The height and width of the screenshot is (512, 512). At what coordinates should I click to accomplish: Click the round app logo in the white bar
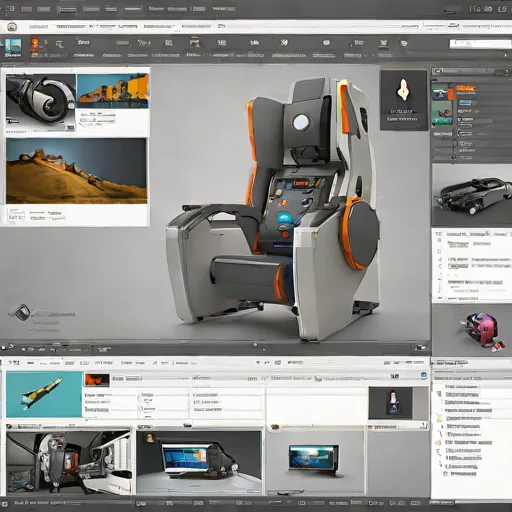pyautogui.click(x=12, y=27)
